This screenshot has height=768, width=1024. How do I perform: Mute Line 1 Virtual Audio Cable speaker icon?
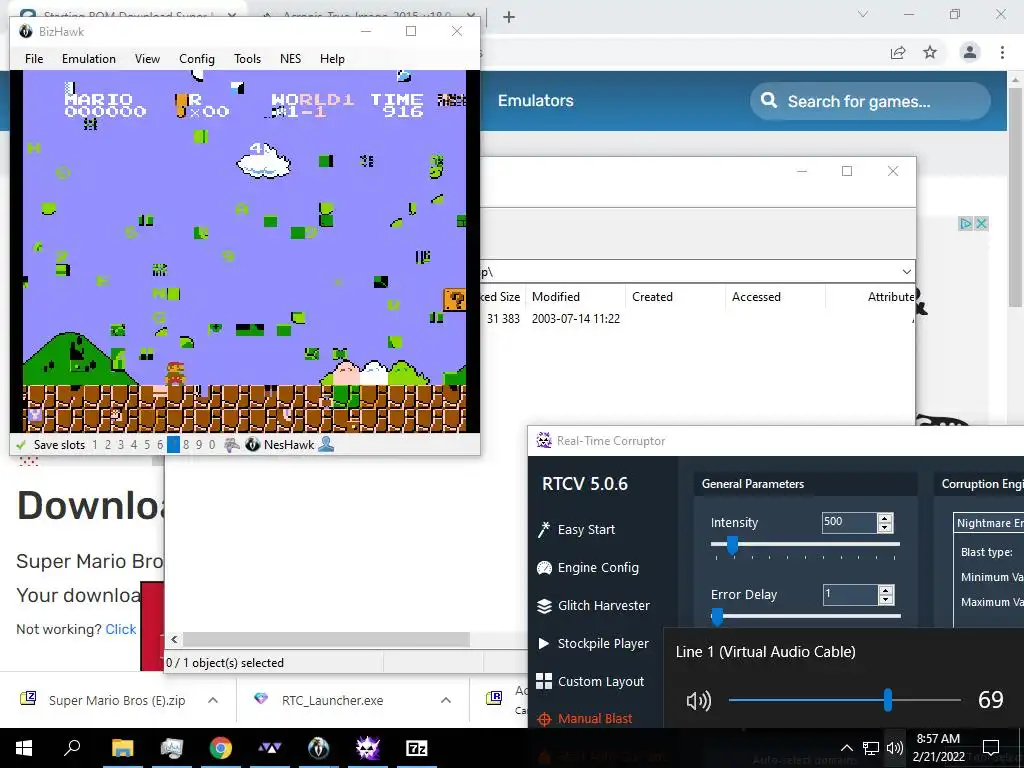click(x=698, y=701)
